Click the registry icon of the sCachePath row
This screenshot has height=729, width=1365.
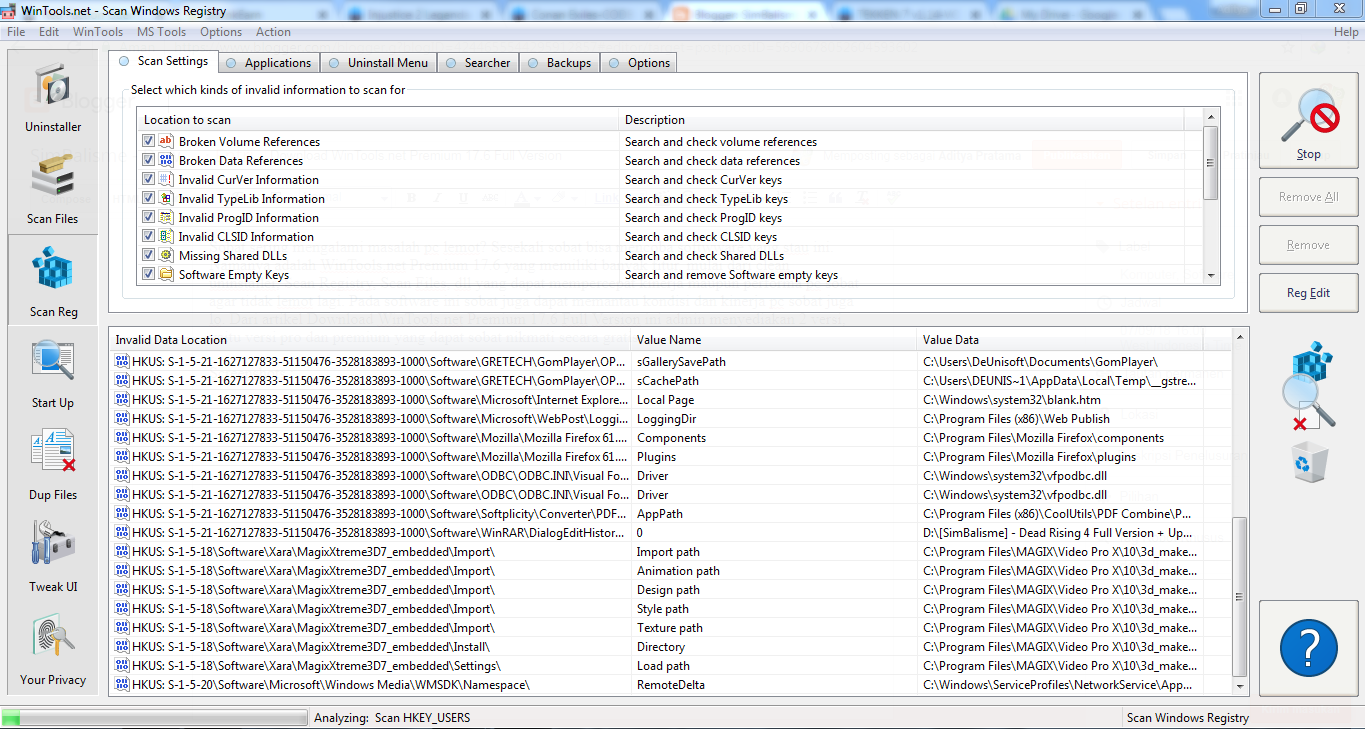point(122,380)
